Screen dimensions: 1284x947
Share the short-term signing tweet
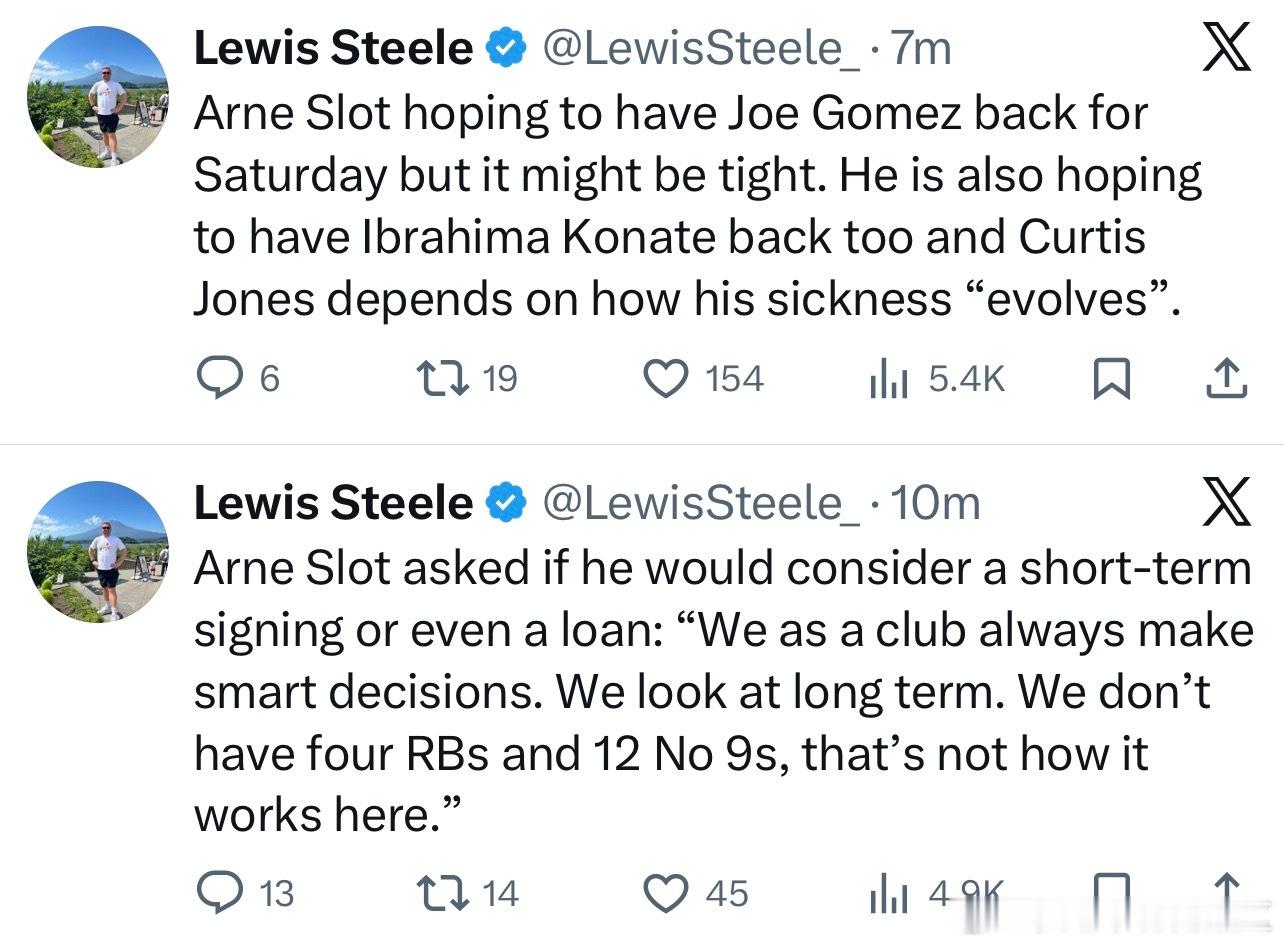pos(1227,890)
